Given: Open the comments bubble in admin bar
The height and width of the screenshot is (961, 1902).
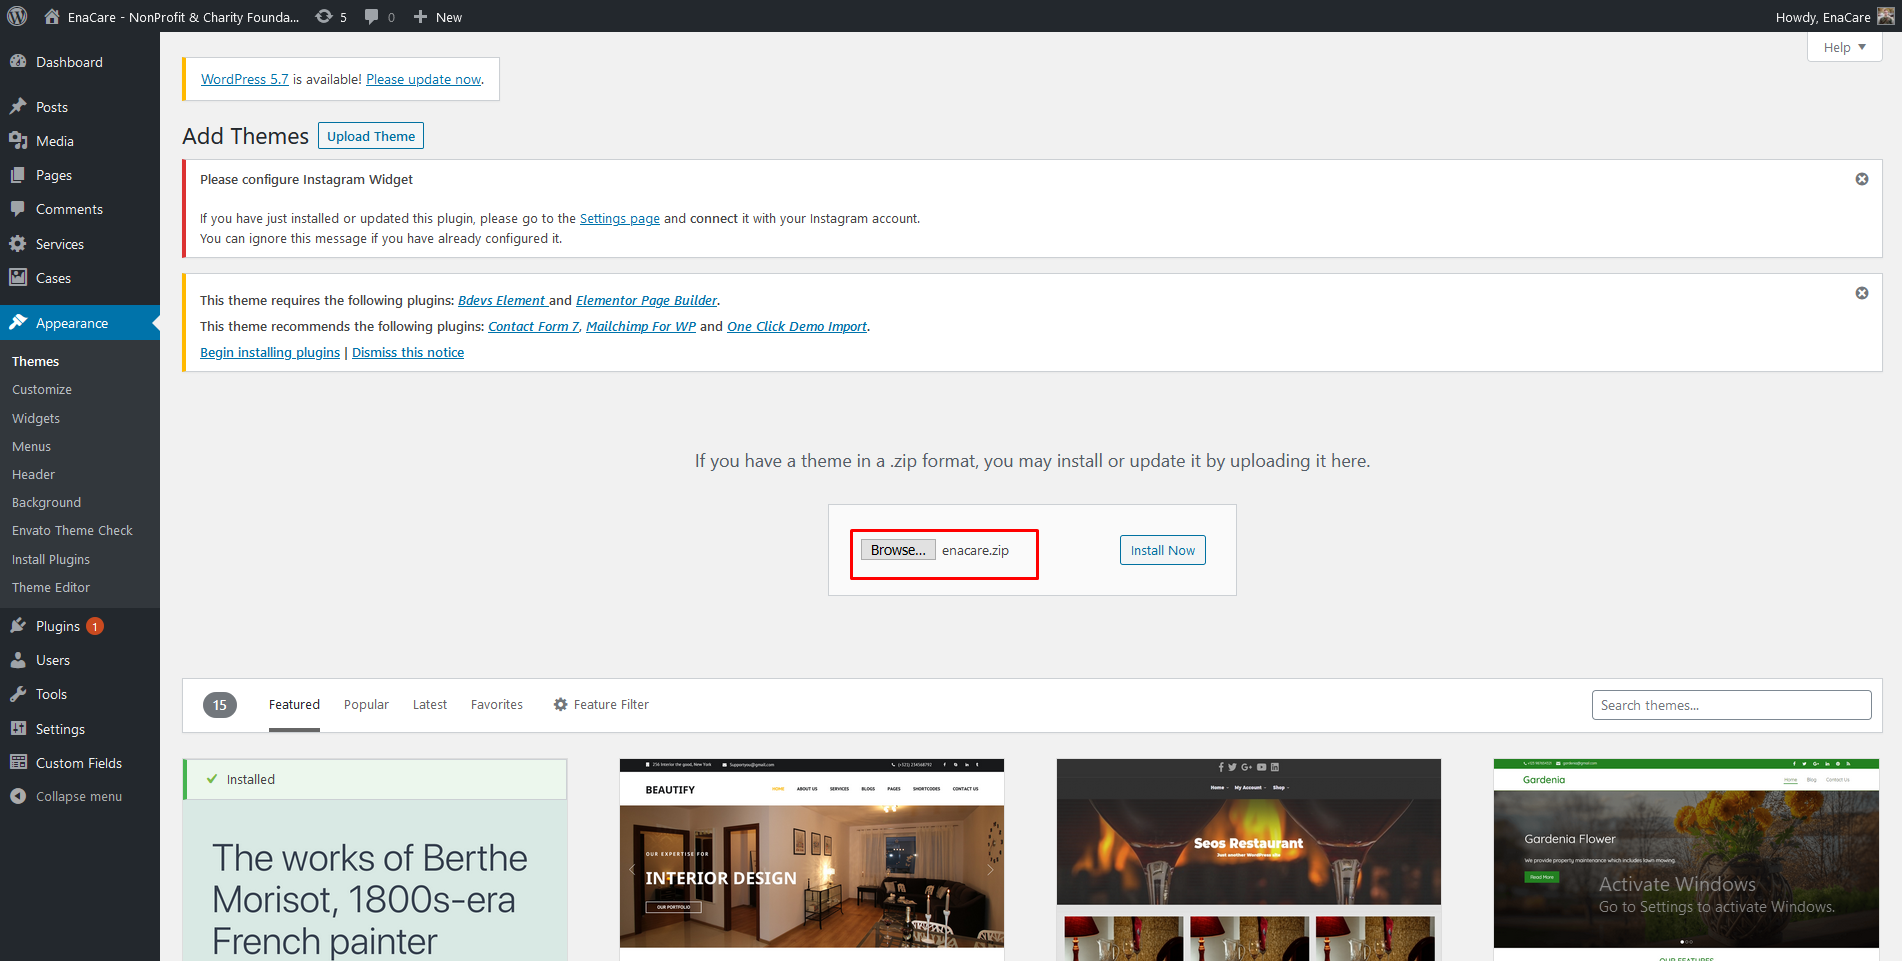Looking at the screenshot, I should tap(372, 16).
